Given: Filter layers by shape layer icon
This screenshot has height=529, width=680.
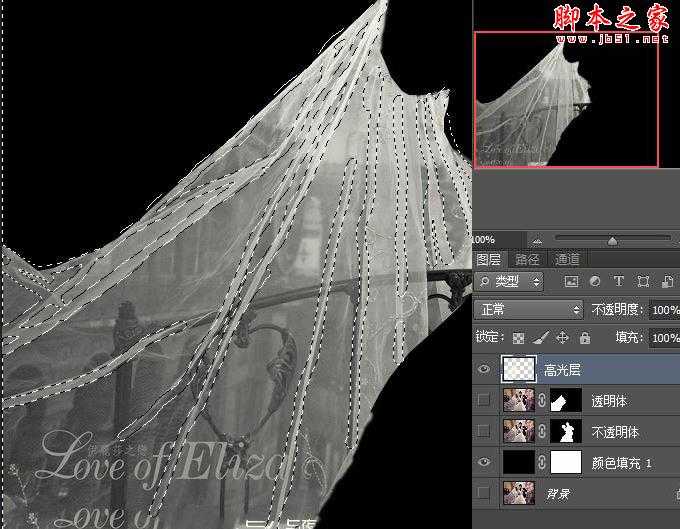Looking at the screenshot, I should 643,282.
